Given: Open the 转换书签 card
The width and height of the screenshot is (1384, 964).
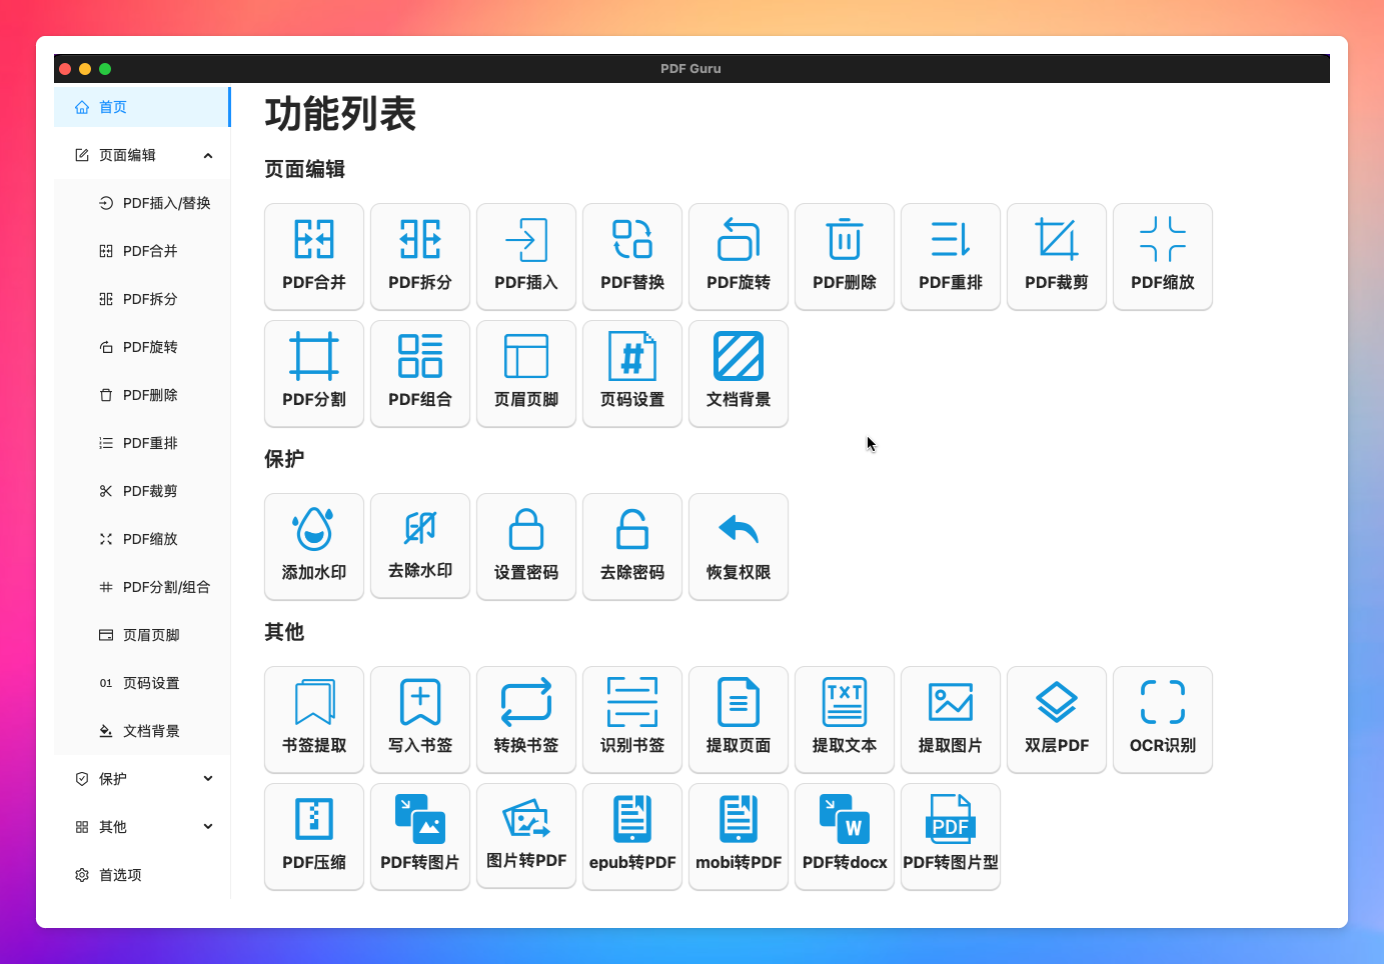Looking at the screenshot, I should (x=526, y=720).
